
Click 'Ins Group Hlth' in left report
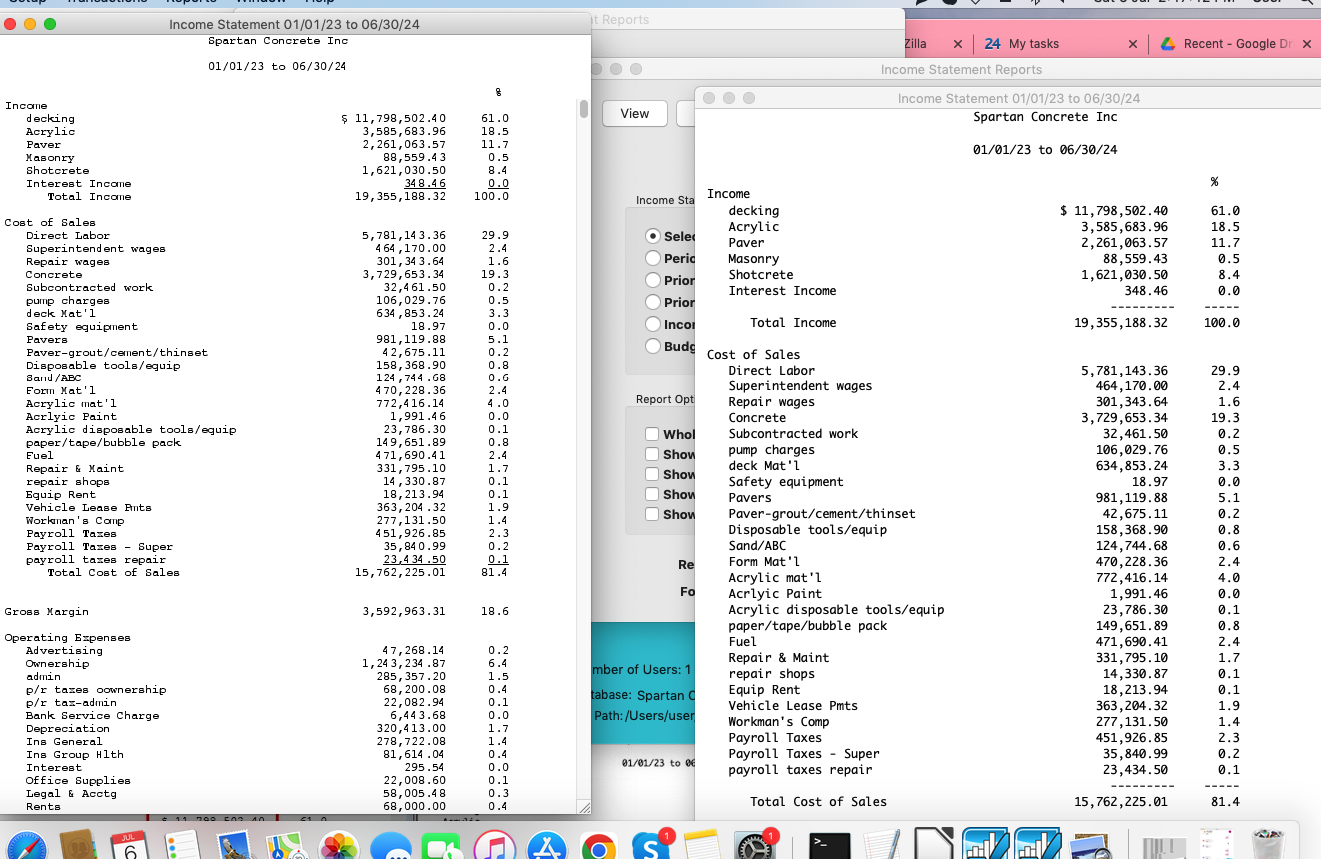(x=75, y=755)
